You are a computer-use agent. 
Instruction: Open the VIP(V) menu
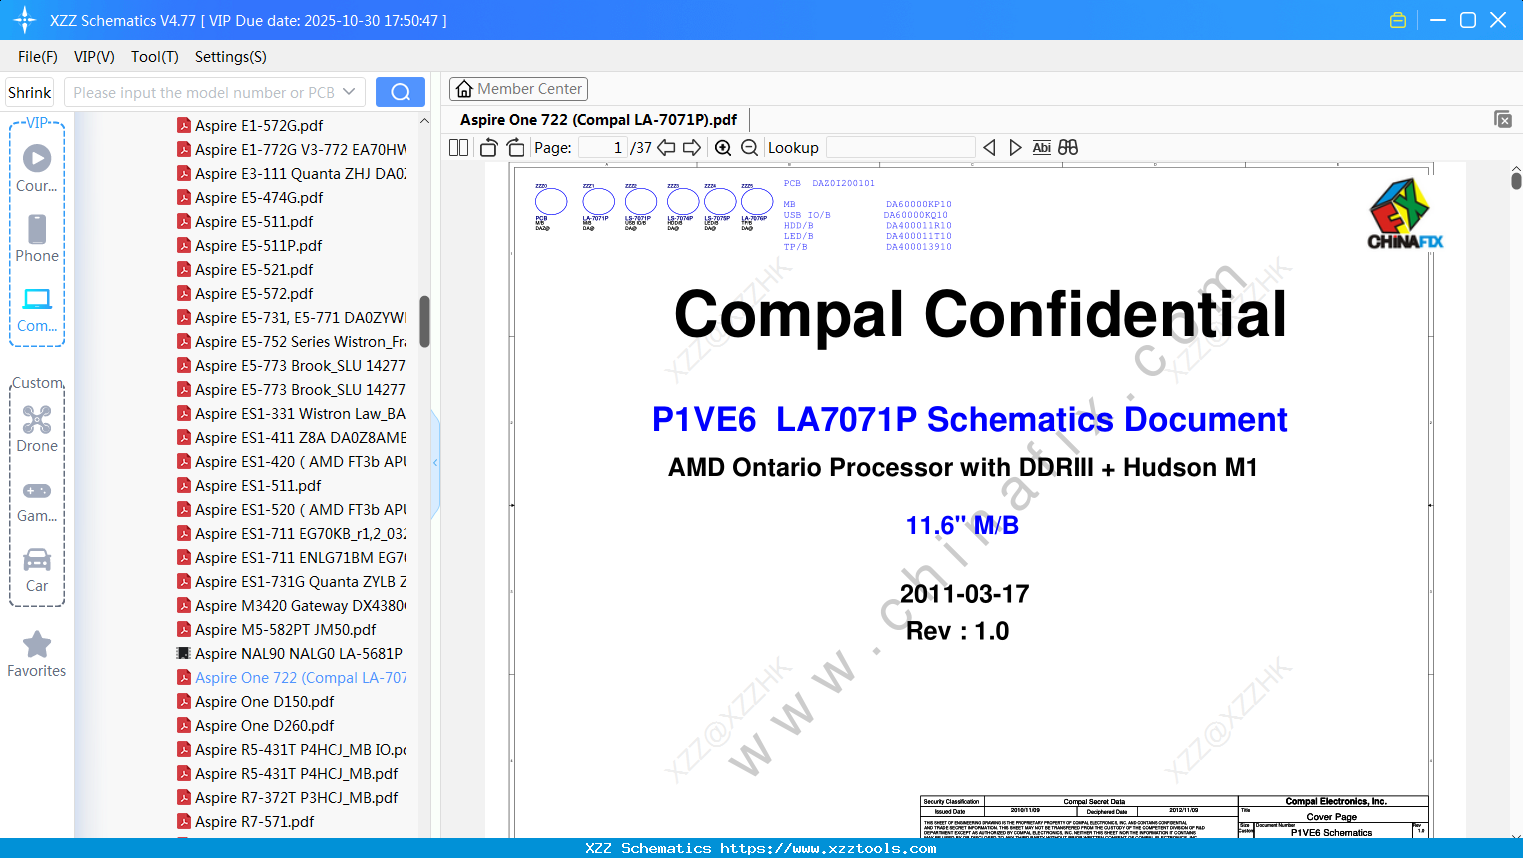(x=94, y=57)
